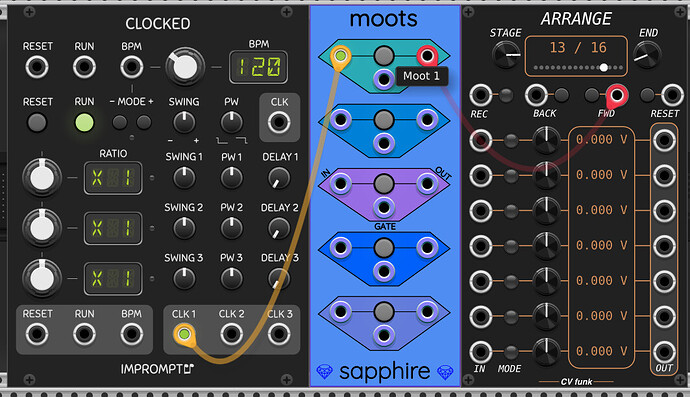The image size is (690, 397).
Task: Click the SWING 1 knob
Action: [184, 178]
